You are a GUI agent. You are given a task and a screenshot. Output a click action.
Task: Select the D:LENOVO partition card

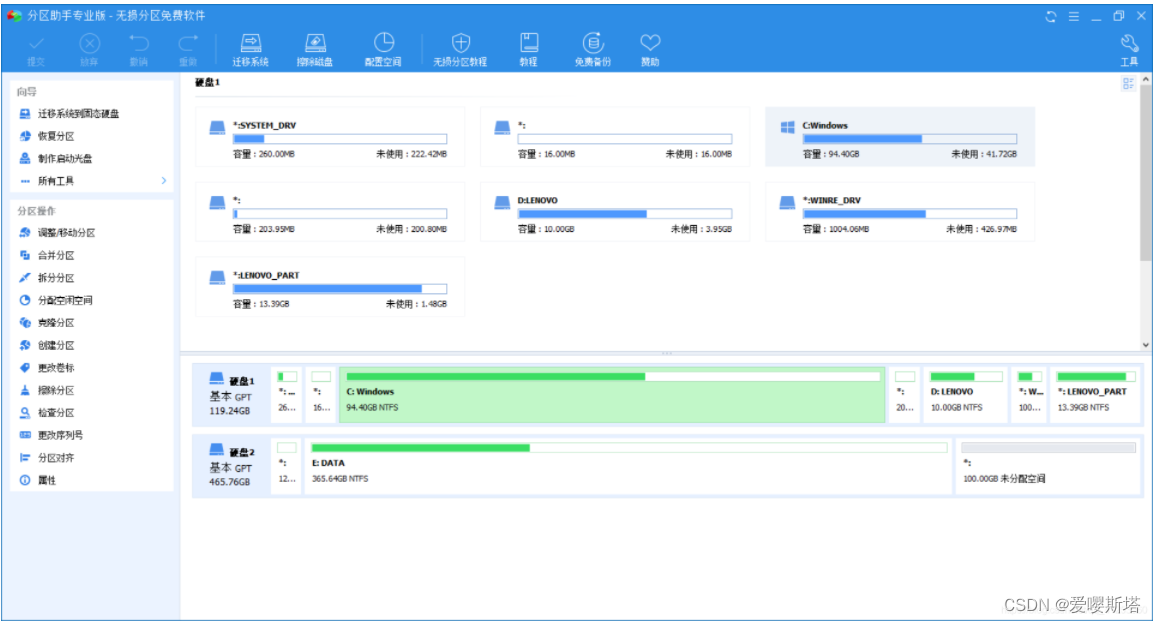615,212
